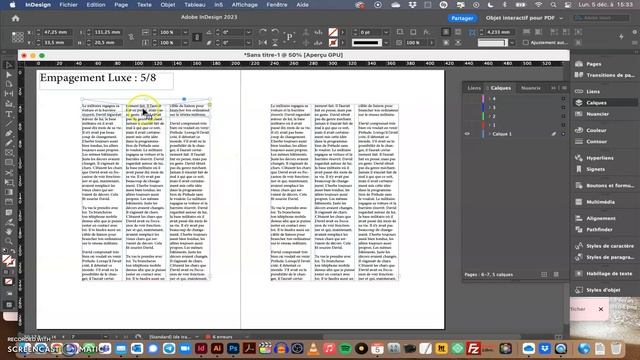Open the Transitions de page panel
The height and width of the screenshot is (360, 640).
tap(605, 75)
